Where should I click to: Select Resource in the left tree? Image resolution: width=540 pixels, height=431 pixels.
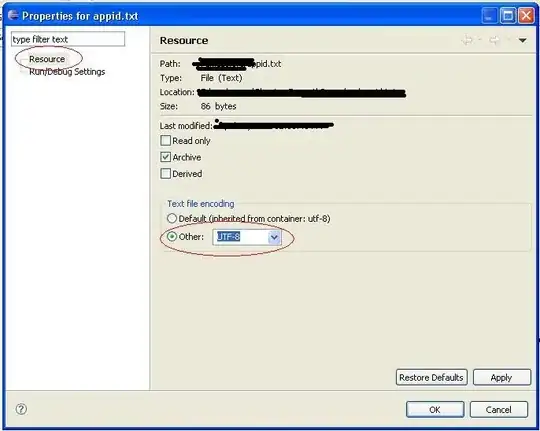pos(47,59)
